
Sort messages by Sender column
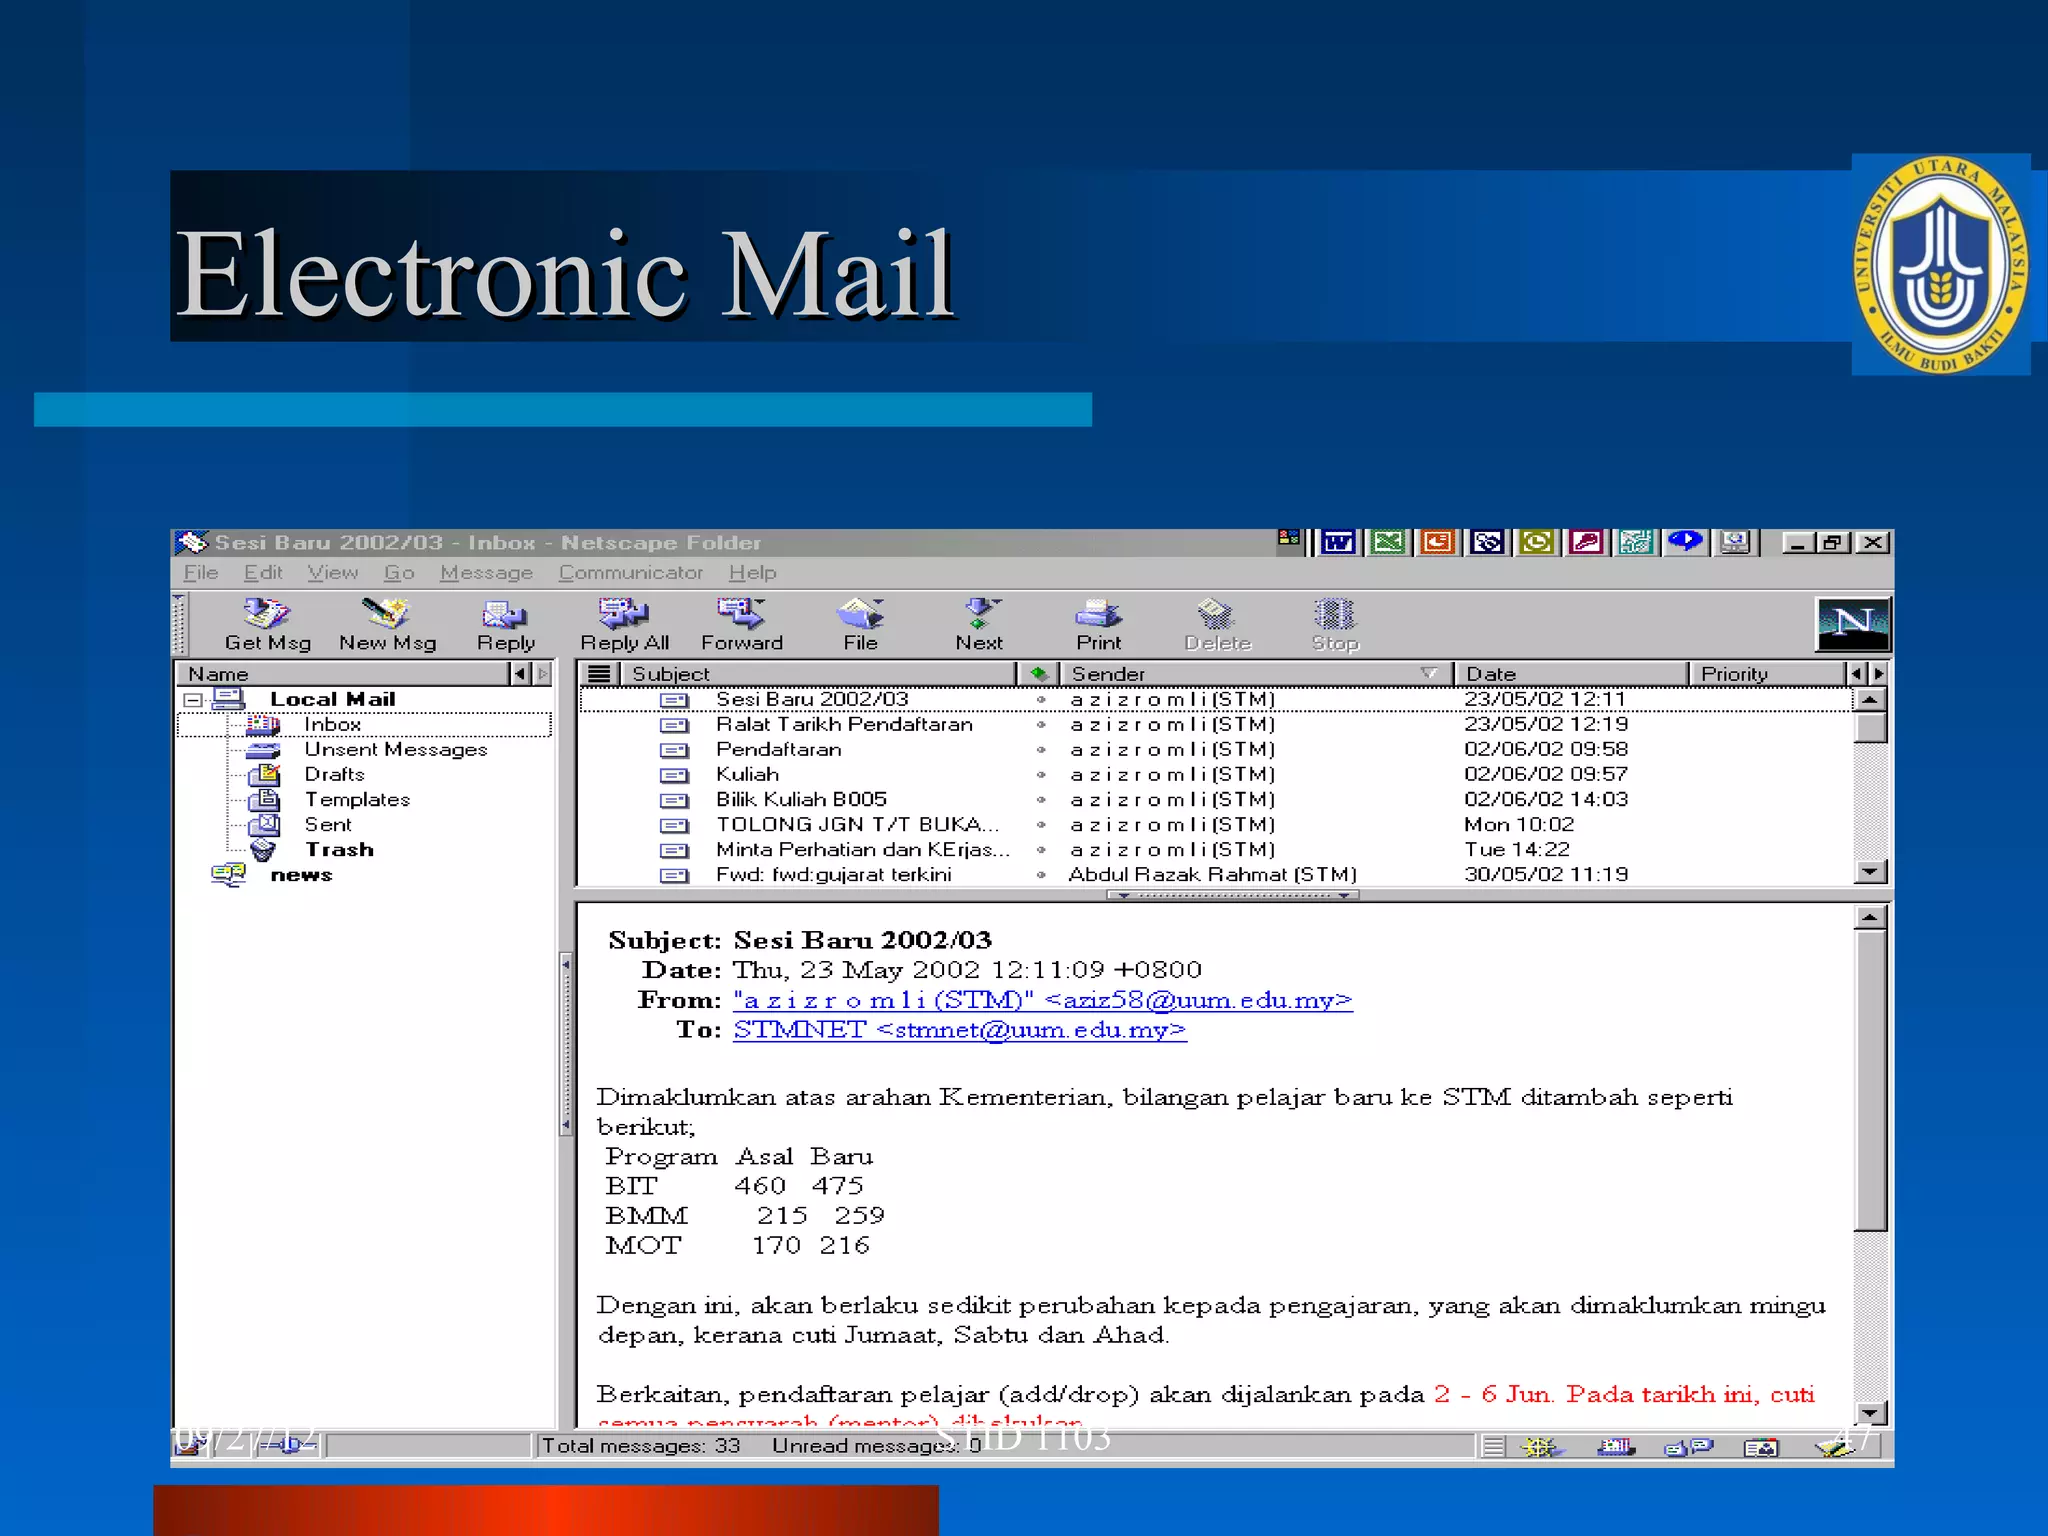1256,674
